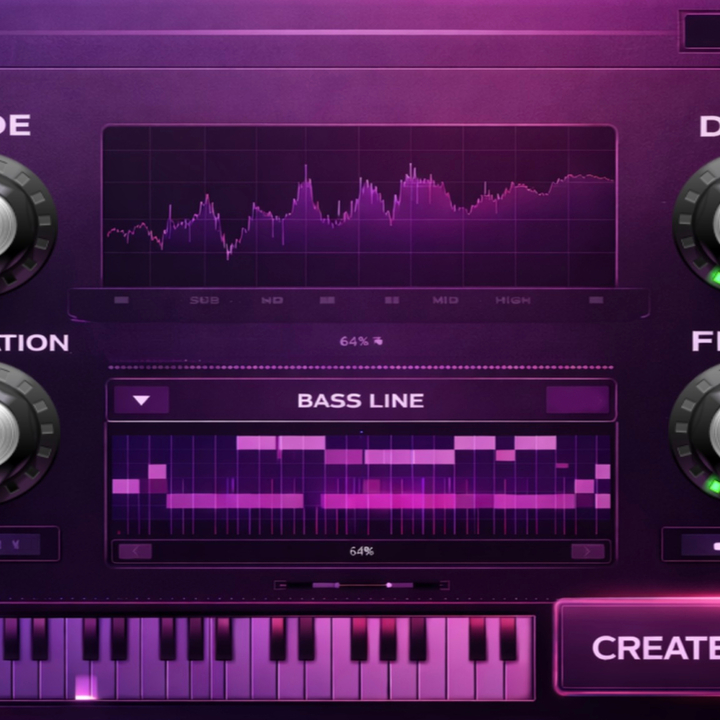
Task: Click the highlighted piano key with glowing marker
Action: tap(86, 685)
